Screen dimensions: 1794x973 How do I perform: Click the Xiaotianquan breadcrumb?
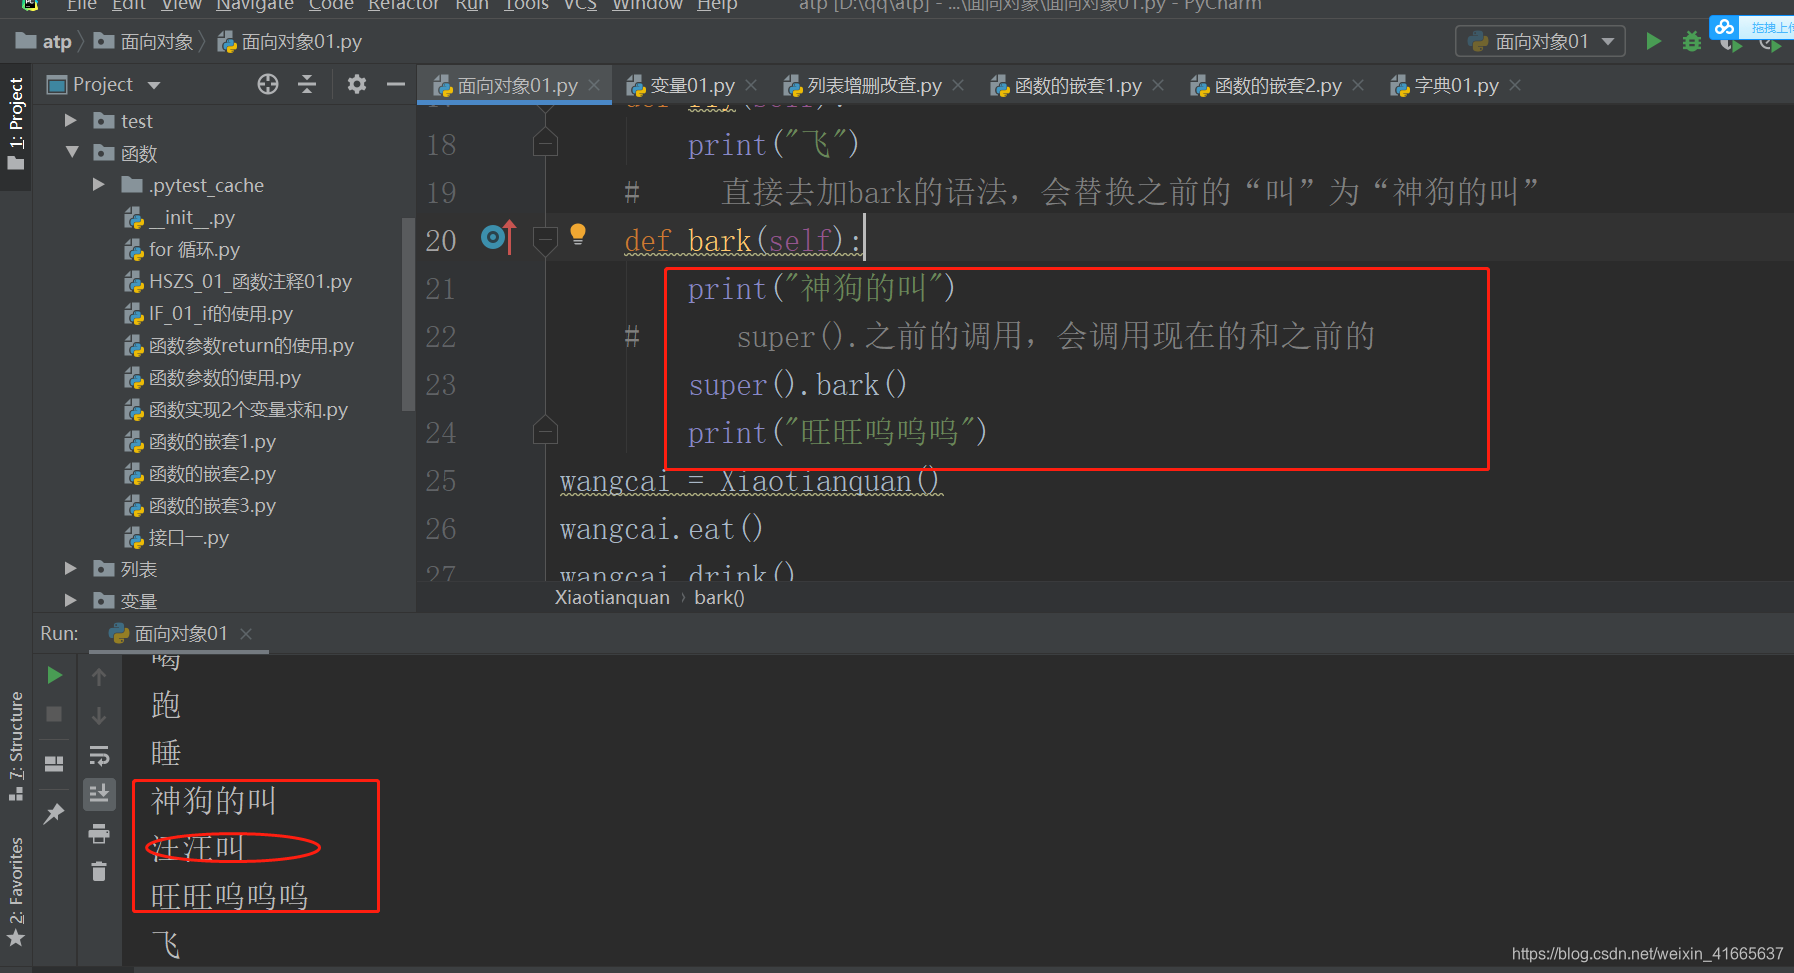point(612,598)
